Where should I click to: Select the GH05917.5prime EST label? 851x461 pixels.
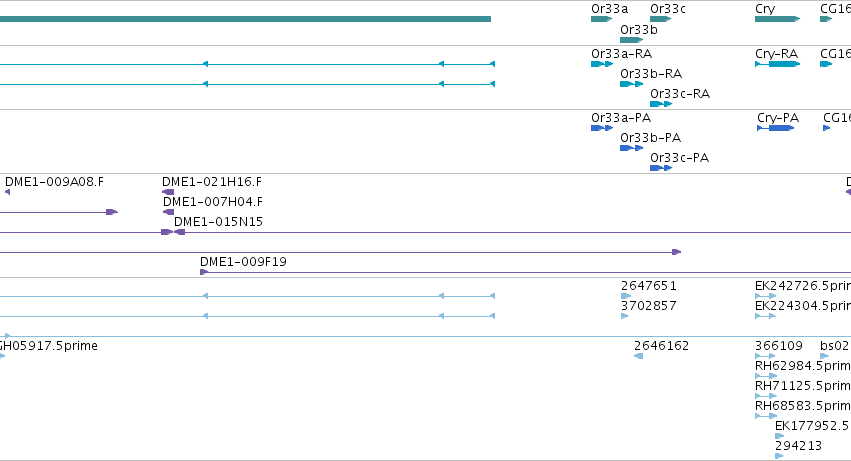49,346
